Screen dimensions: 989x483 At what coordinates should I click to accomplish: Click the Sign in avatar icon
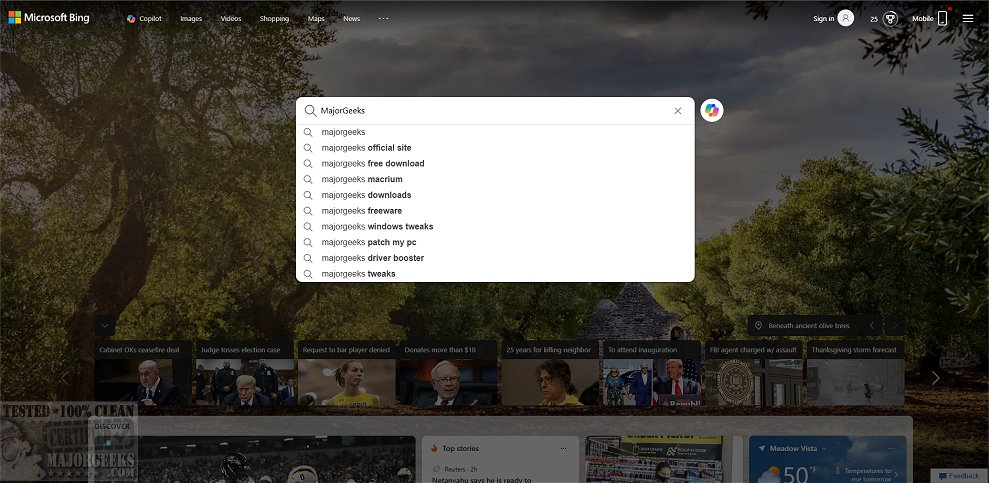845,18
